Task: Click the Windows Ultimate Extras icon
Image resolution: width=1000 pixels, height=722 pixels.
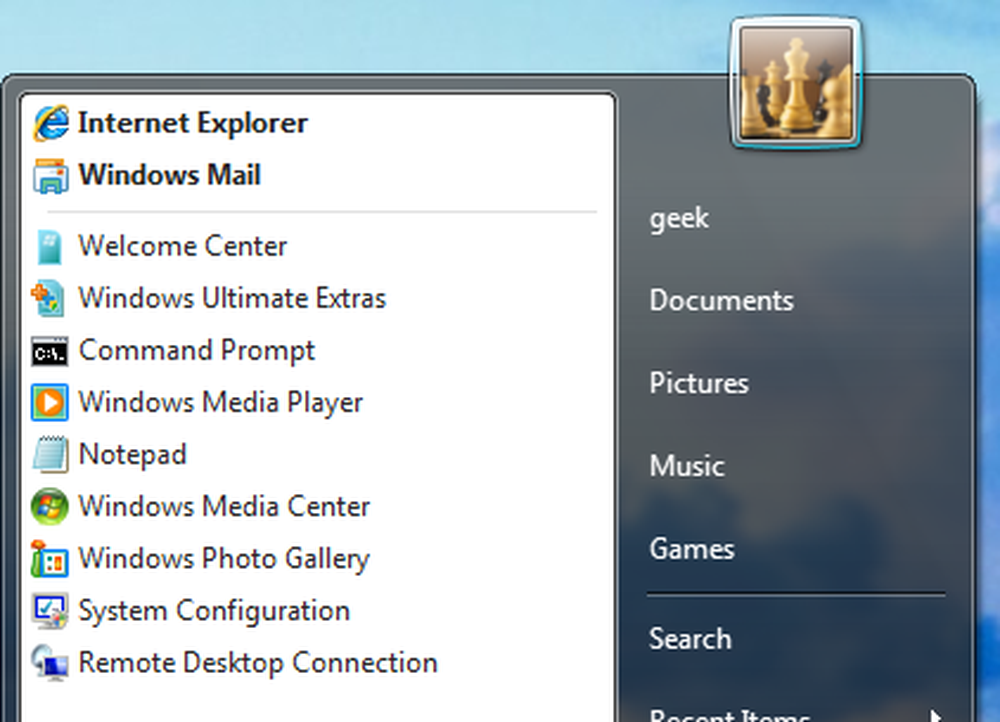Action: point(48,298)
